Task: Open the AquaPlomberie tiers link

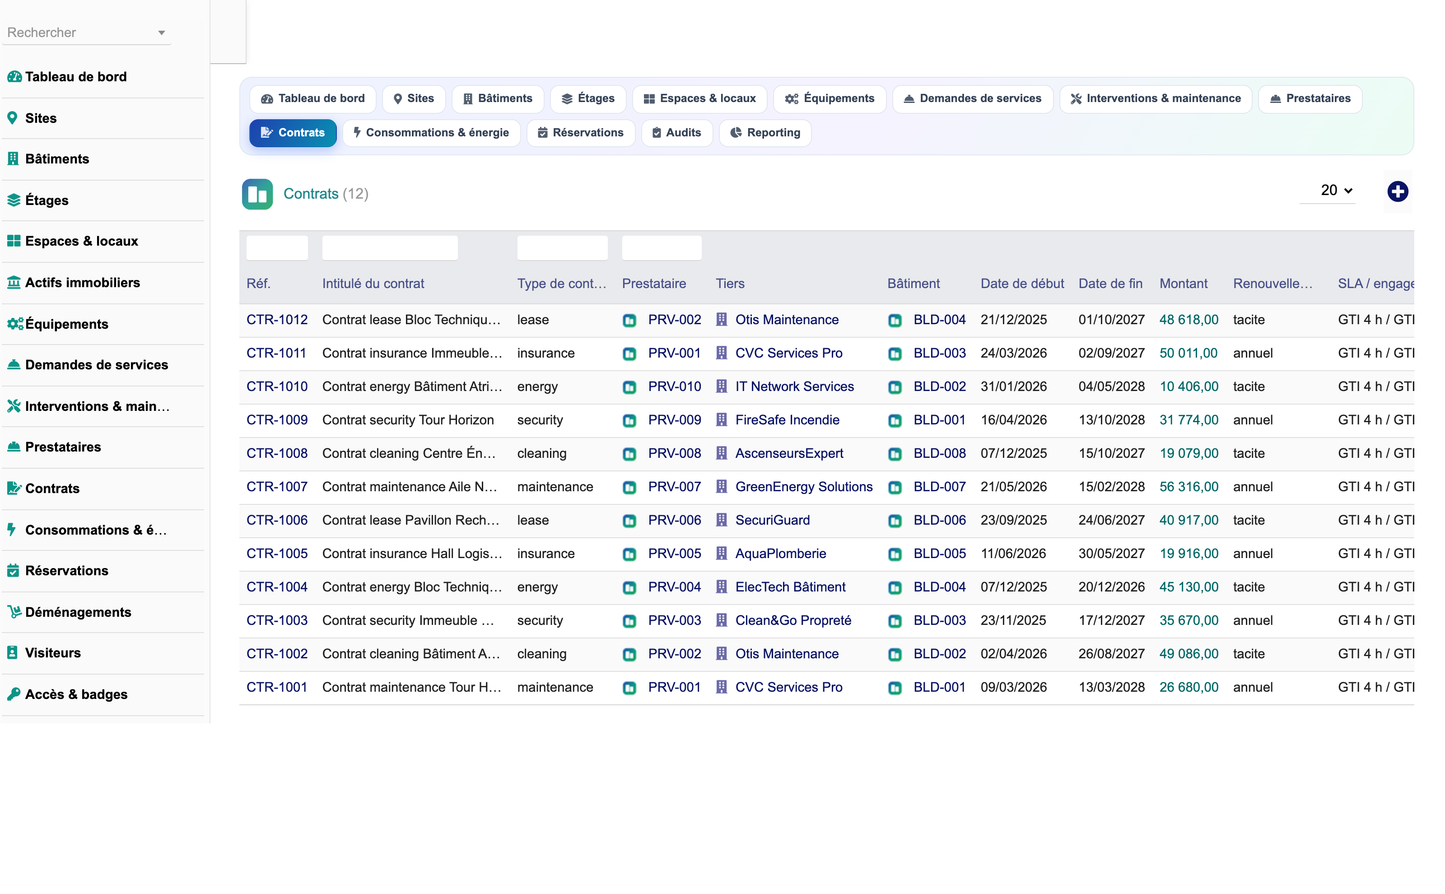Action: [x=781, y=554]
